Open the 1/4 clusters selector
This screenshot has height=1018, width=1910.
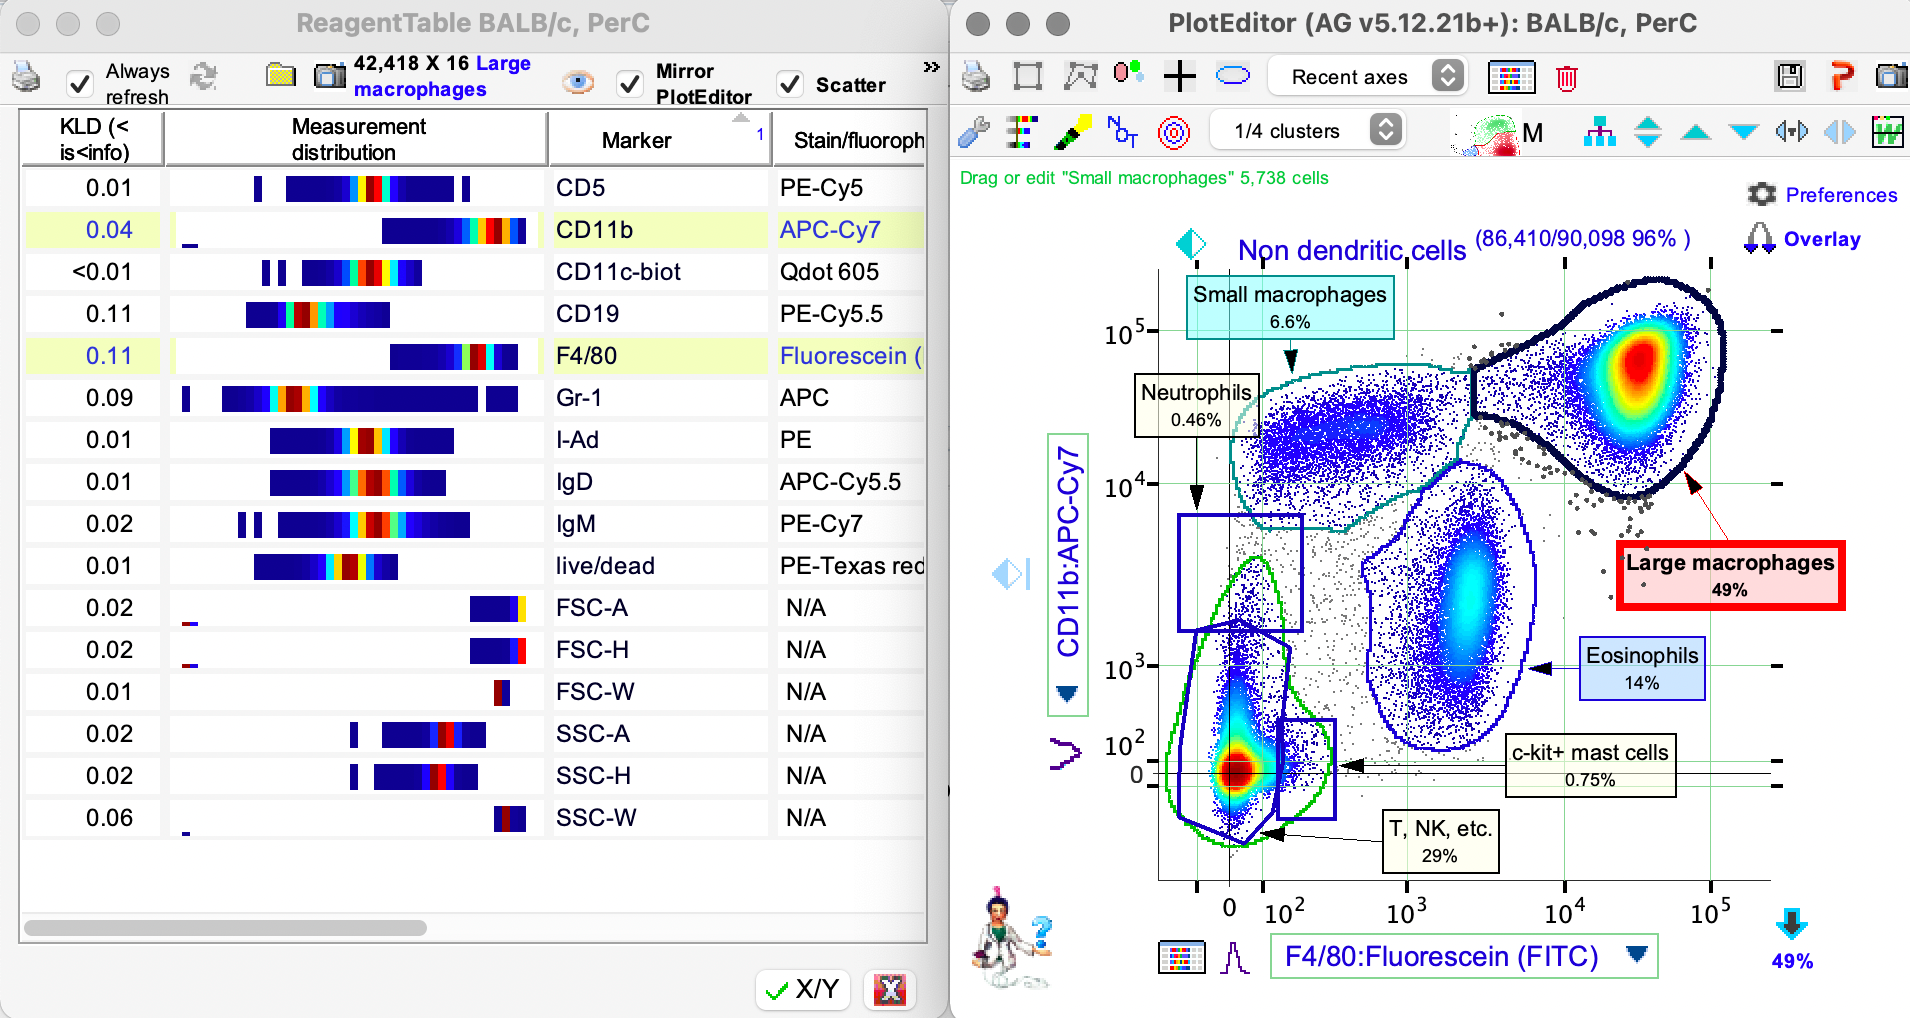[x=1307, y=129]
